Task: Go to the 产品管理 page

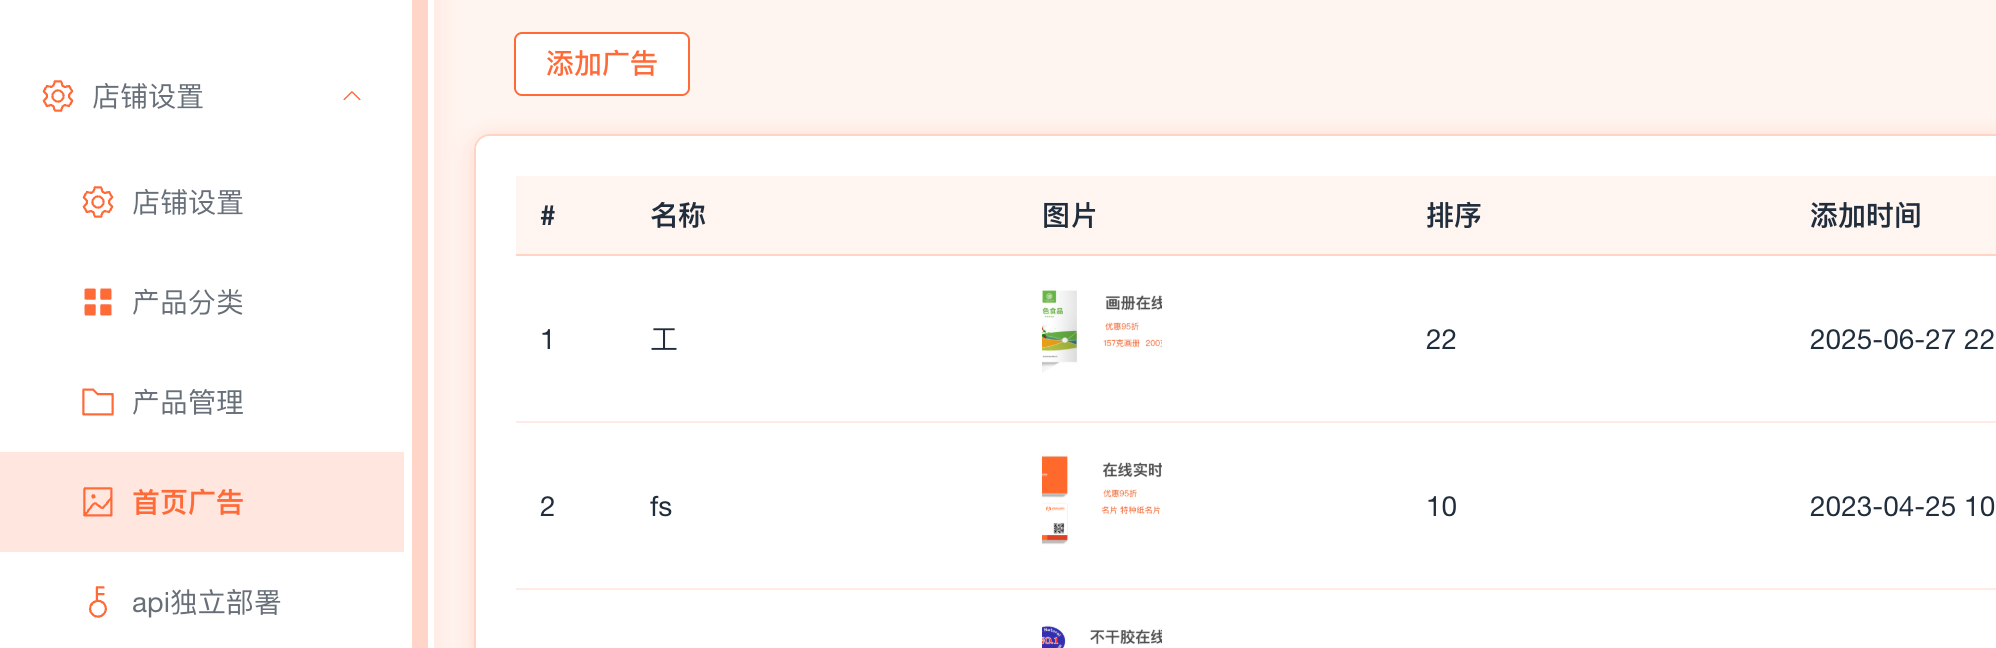Action: tap(188, 402)
